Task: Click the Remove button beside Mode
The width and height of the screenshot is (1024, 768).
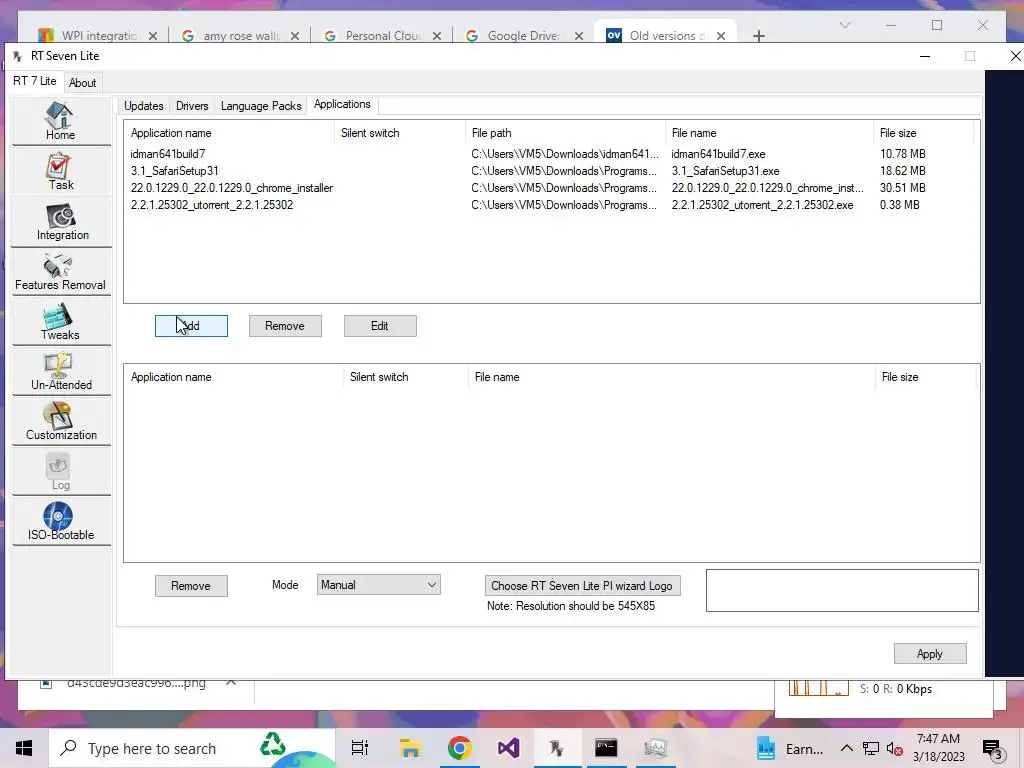Action: [191, 586]
